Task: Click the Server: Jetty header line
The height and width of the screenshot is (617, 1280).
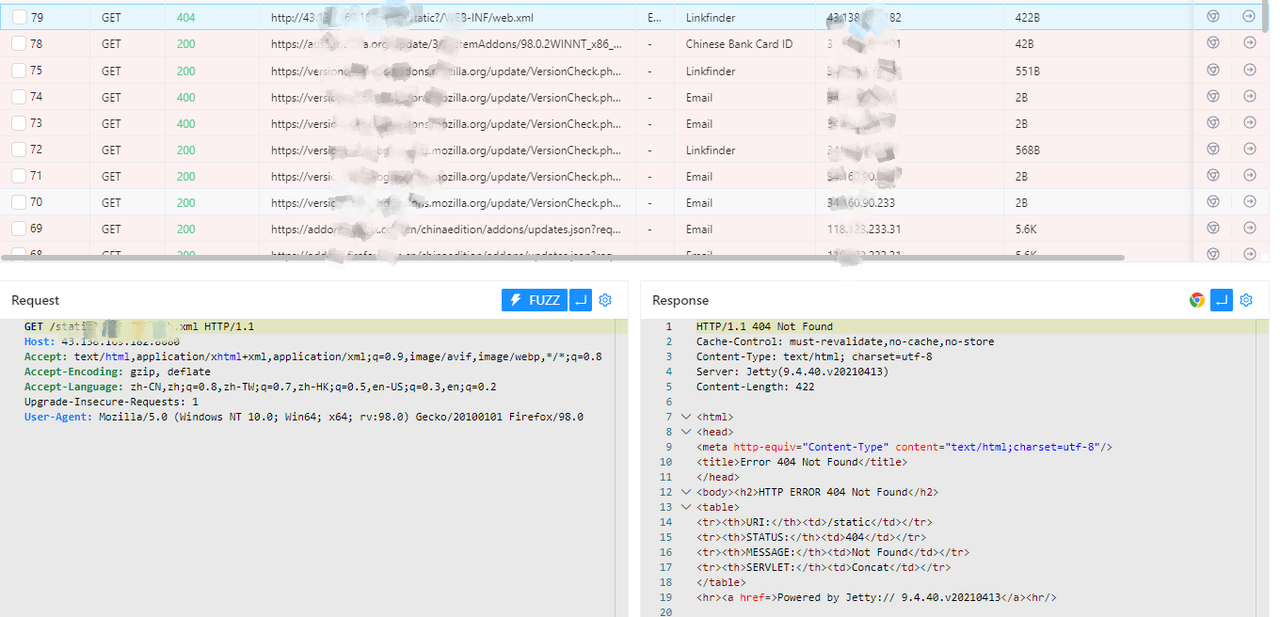Action: click(792, 372)
